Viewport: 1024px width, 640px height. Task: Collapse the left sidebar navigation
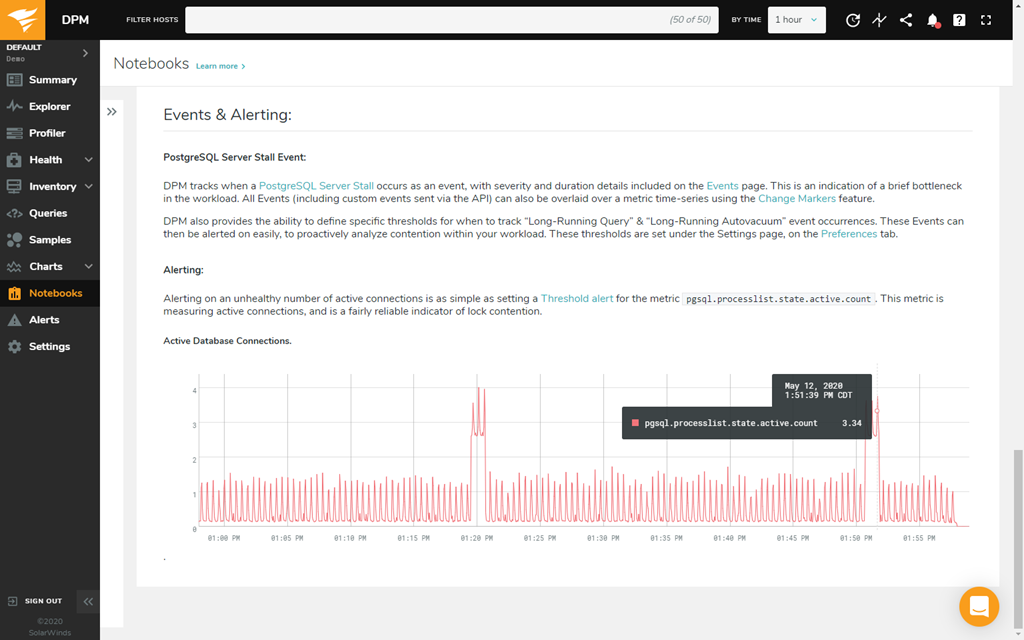pos(88,601)
